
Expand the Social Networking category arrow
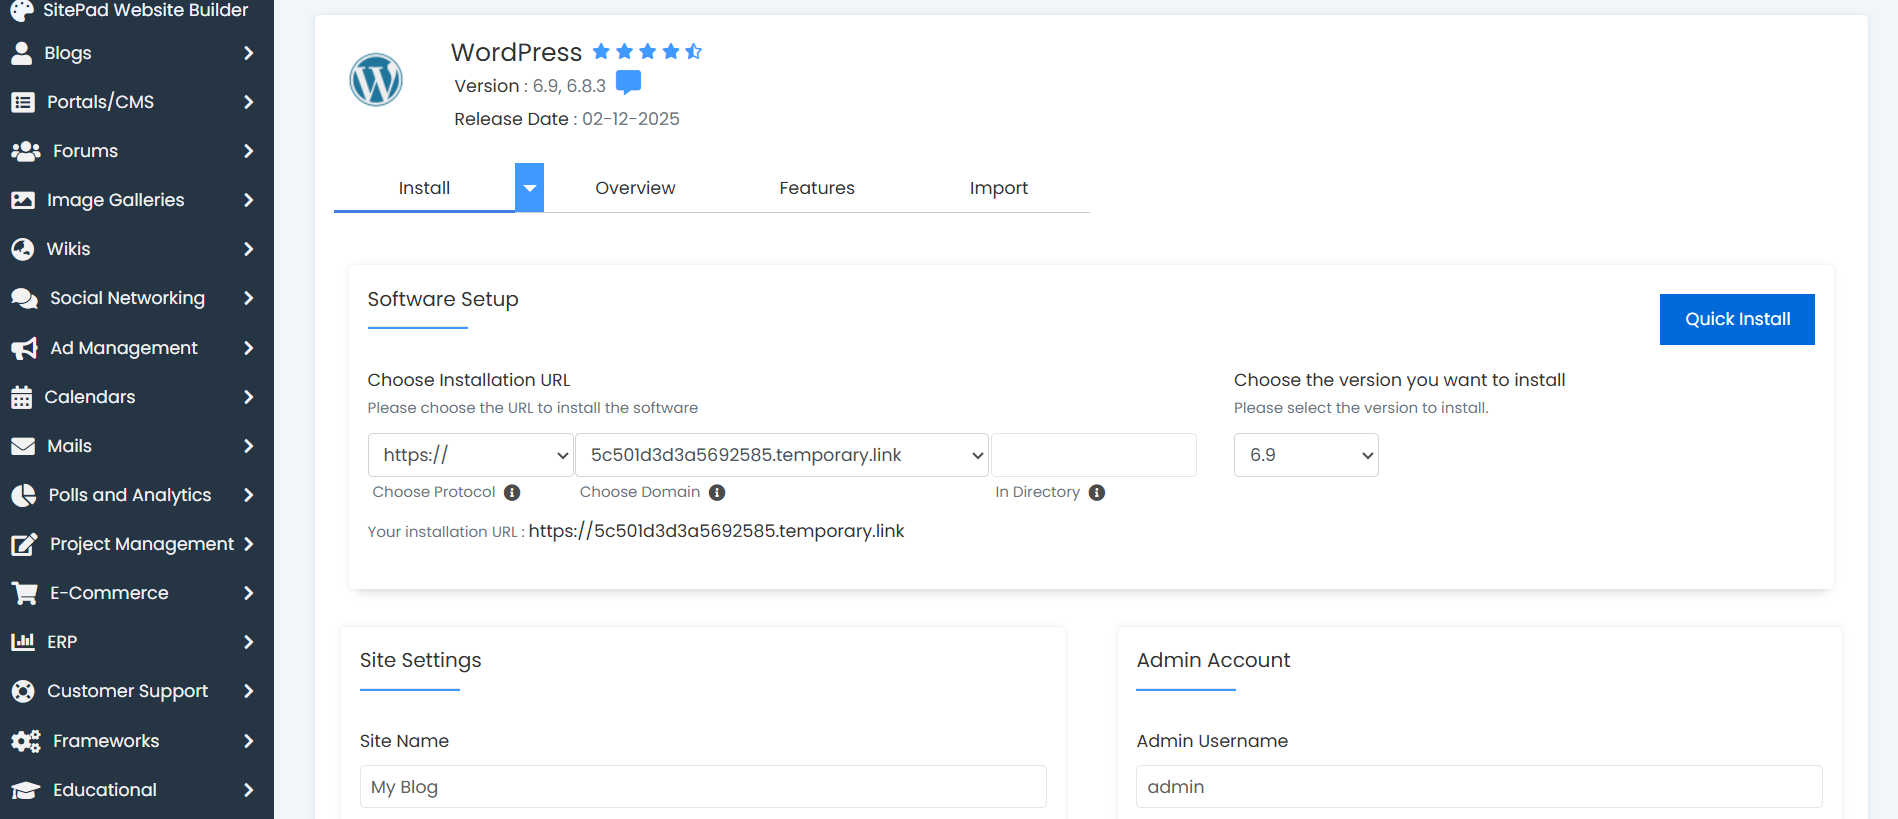(249, 298)
